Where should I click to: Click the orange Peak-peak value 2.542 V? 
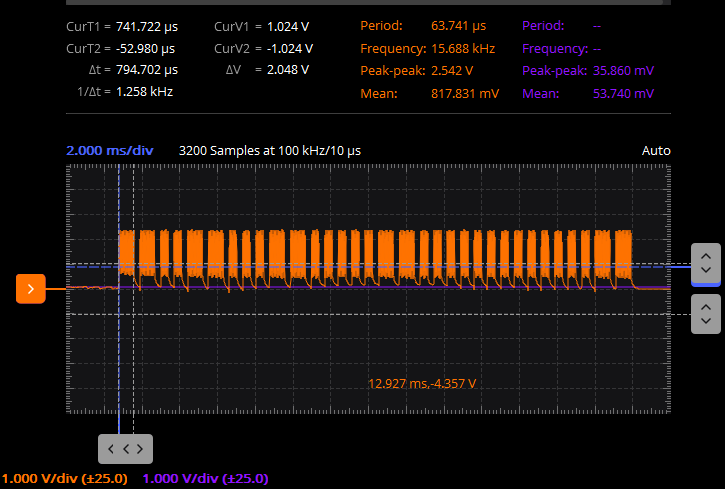coord(452,71)
